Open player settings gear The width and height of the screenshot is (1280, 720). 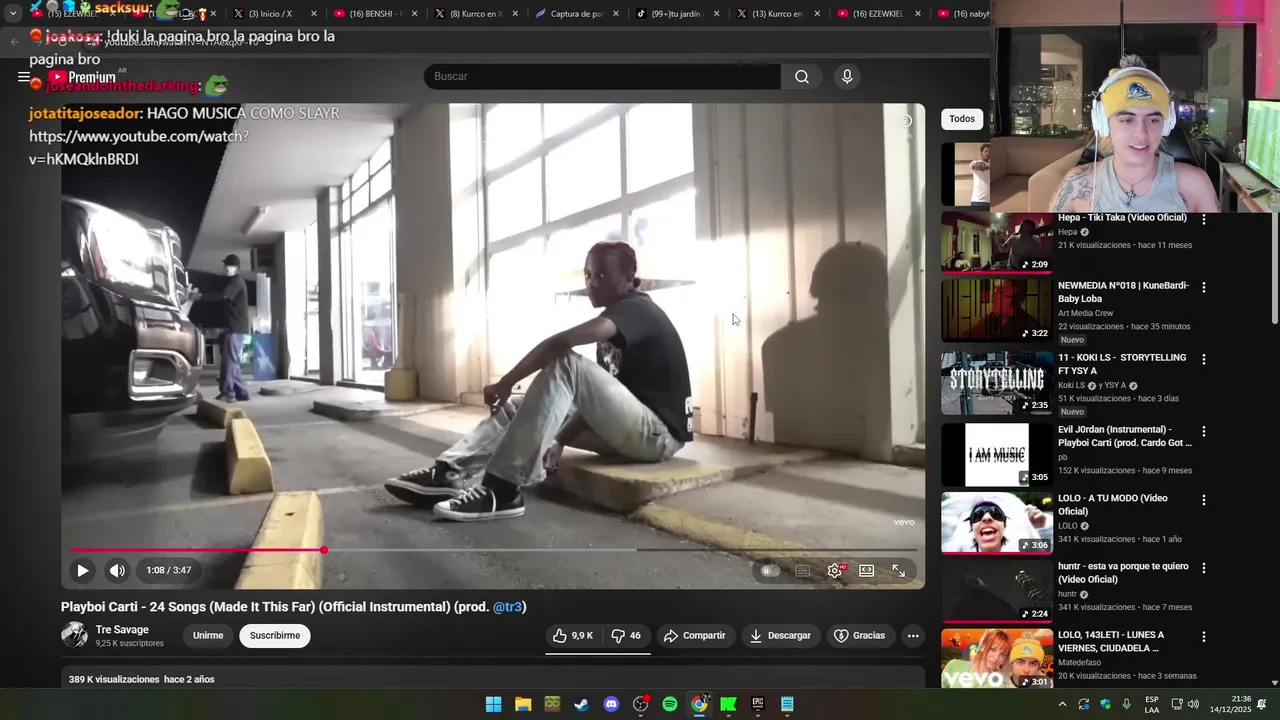[835, 571]
